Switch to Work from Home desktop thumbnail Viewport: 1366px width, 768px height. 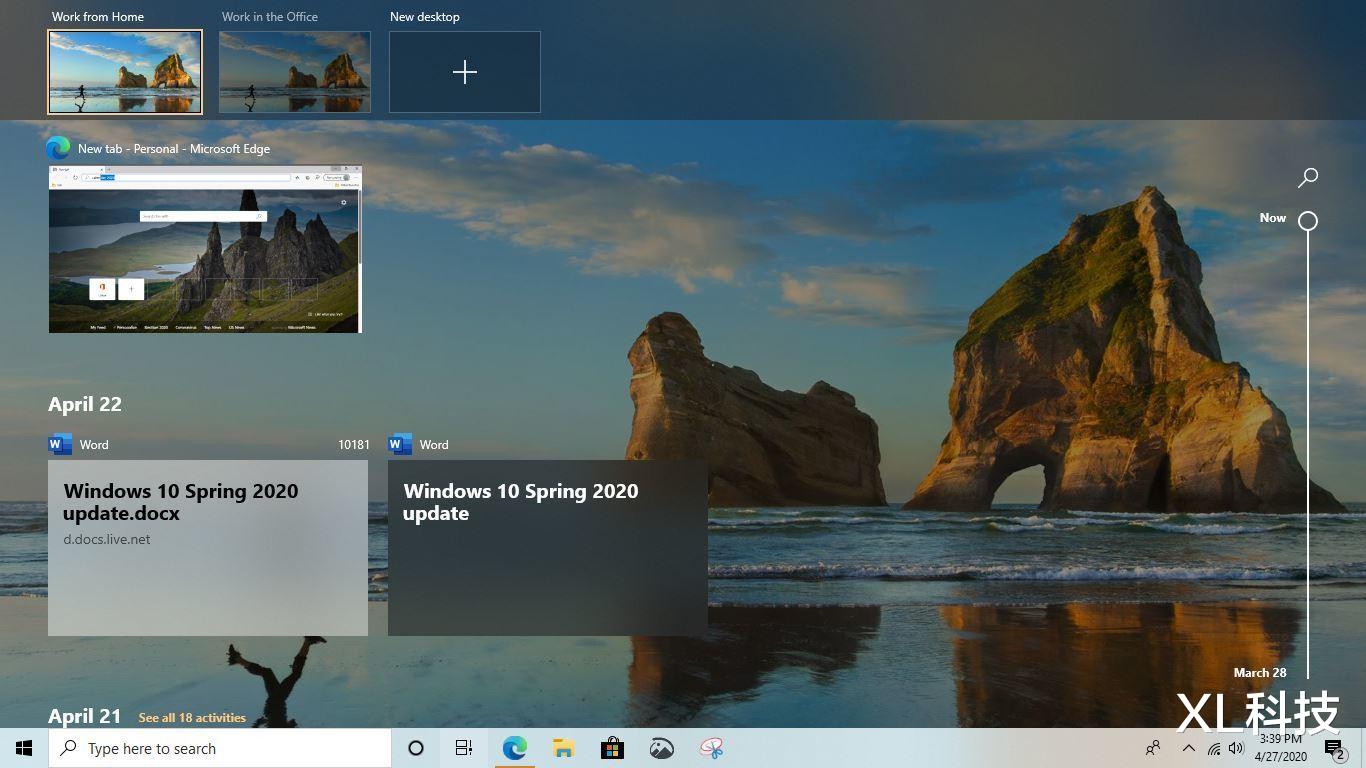[x=125, y=72]
